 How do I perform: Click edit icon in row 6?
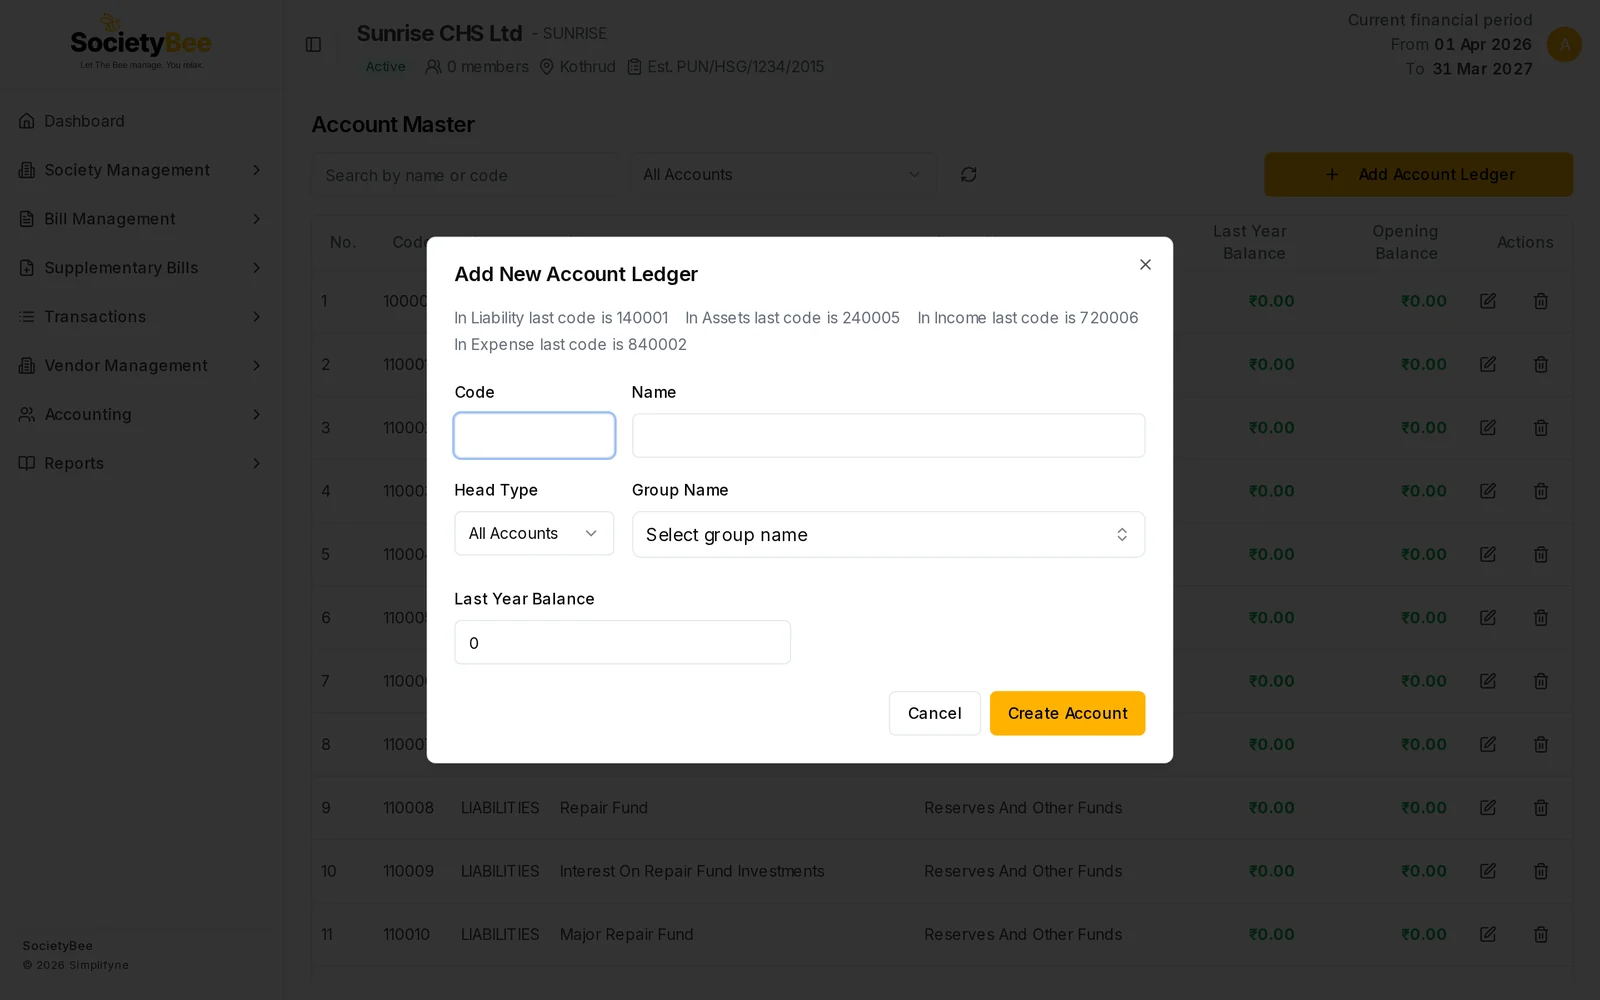click(x=1488, y=618)
